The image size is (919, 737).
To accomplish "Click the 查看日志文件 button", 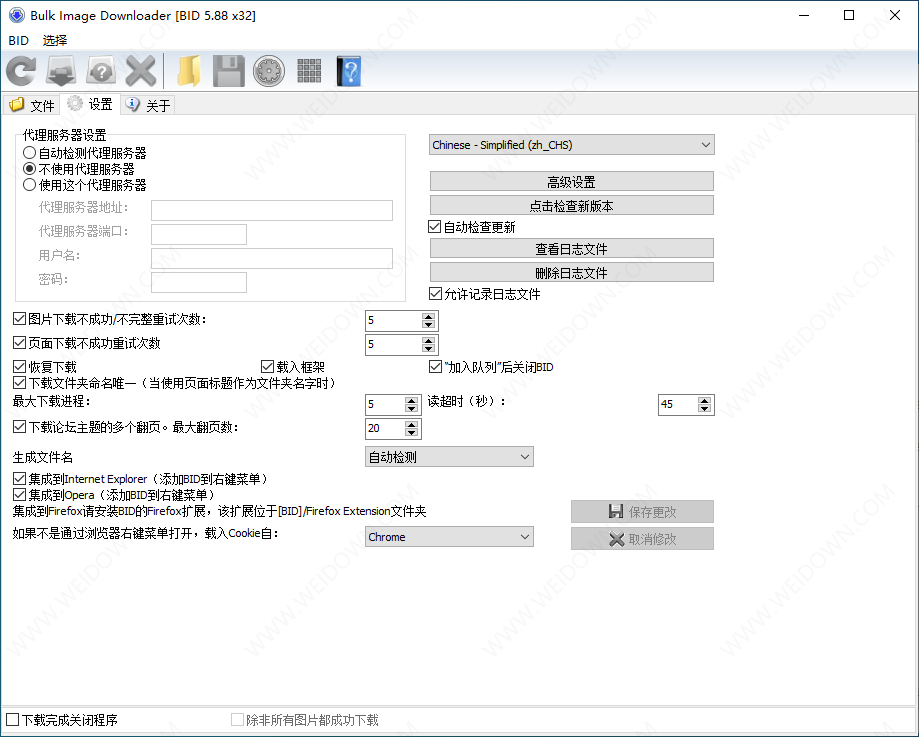I will pyautogui.click(x=571, y=249).
